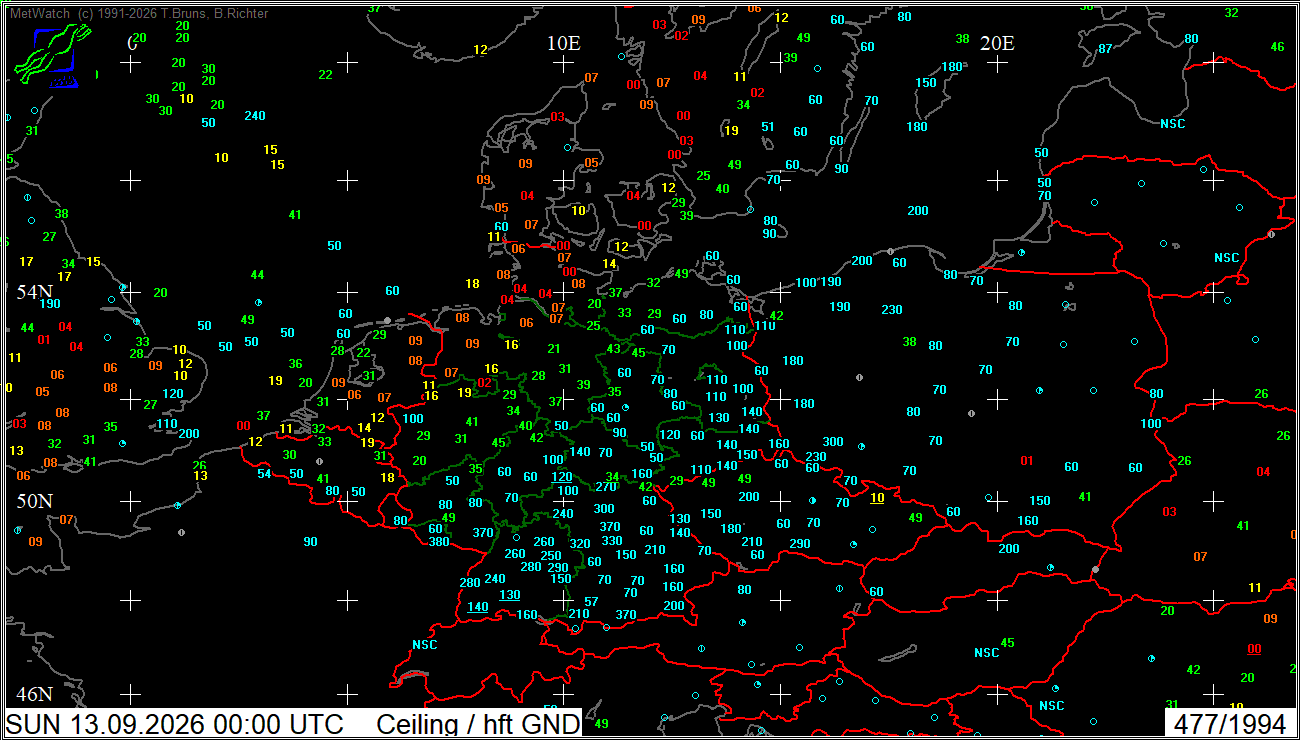
Task: Click the underlined yellow 10 station value
Action: pos(878,498)
